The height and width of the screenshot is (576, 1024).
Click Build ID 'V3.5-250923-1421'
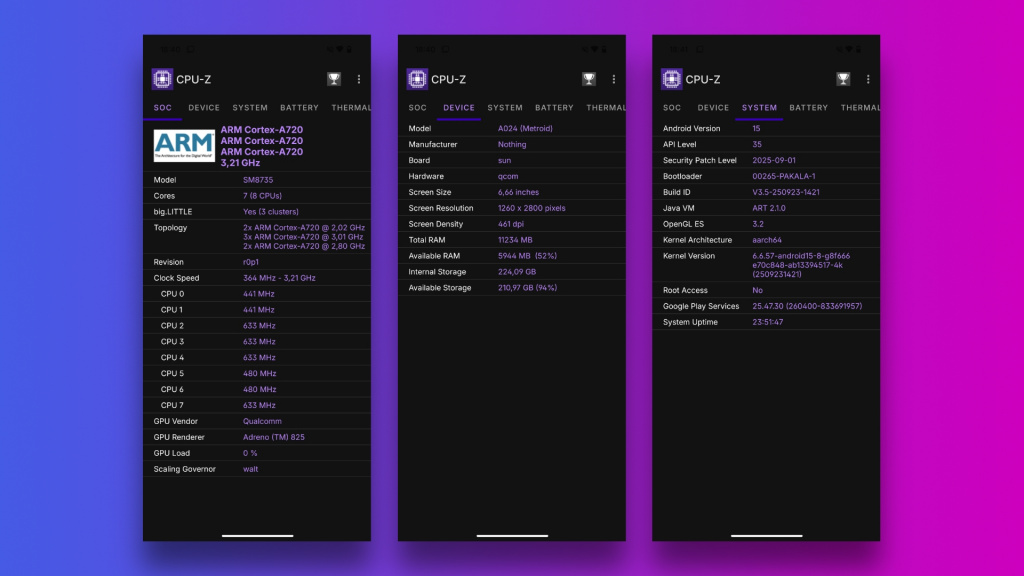click(786, 192)
